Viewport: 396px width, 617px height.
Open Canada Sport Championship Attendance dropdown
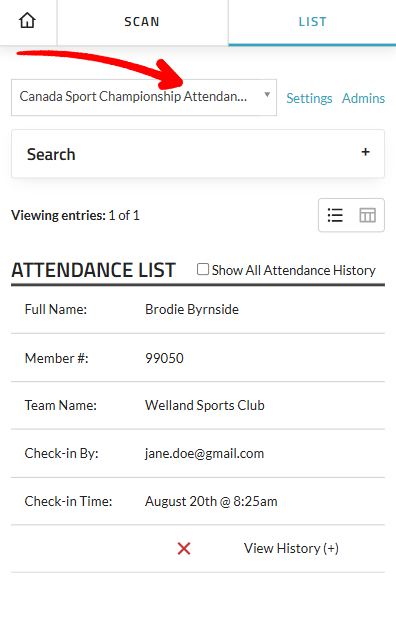144,97
